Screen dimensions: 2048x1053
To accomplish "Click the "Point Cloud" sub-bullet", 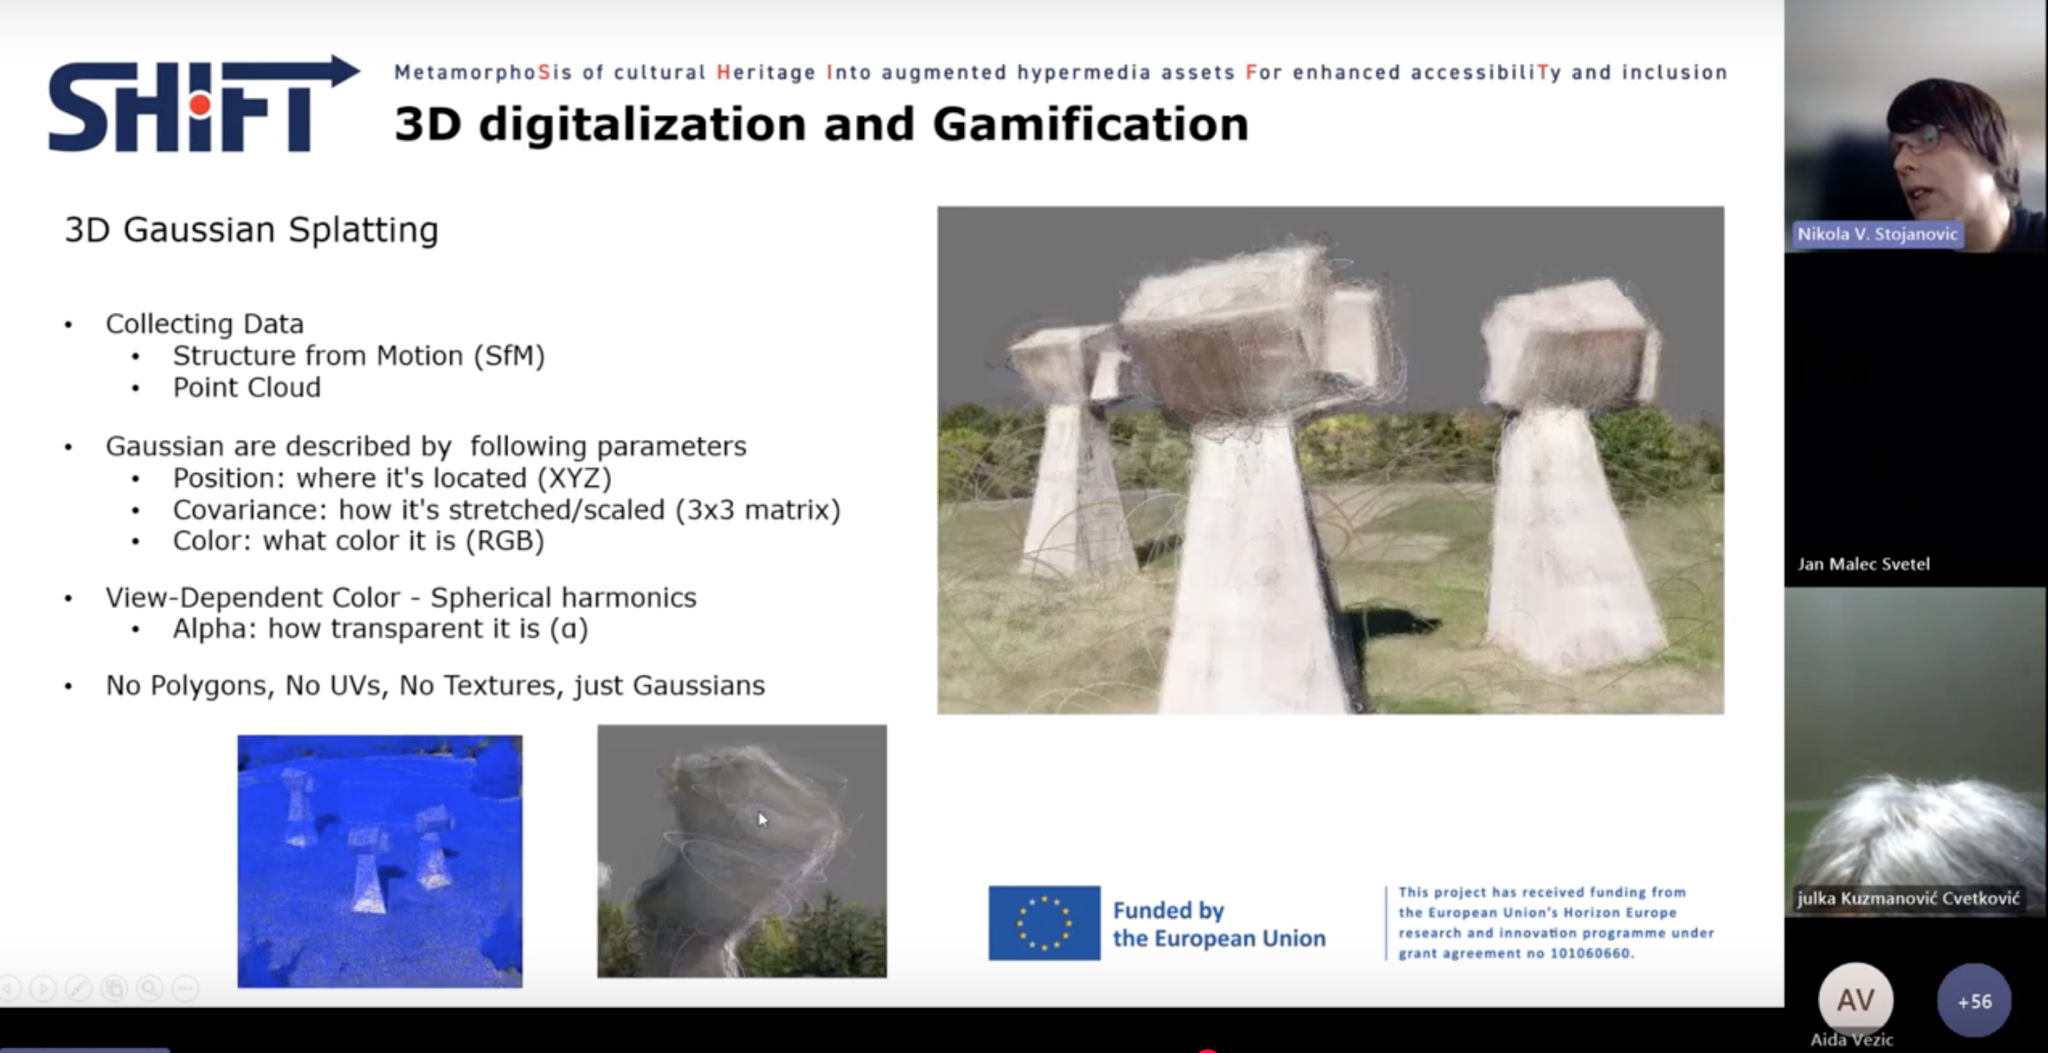I will pyautogui.click(x=247, y=388).
